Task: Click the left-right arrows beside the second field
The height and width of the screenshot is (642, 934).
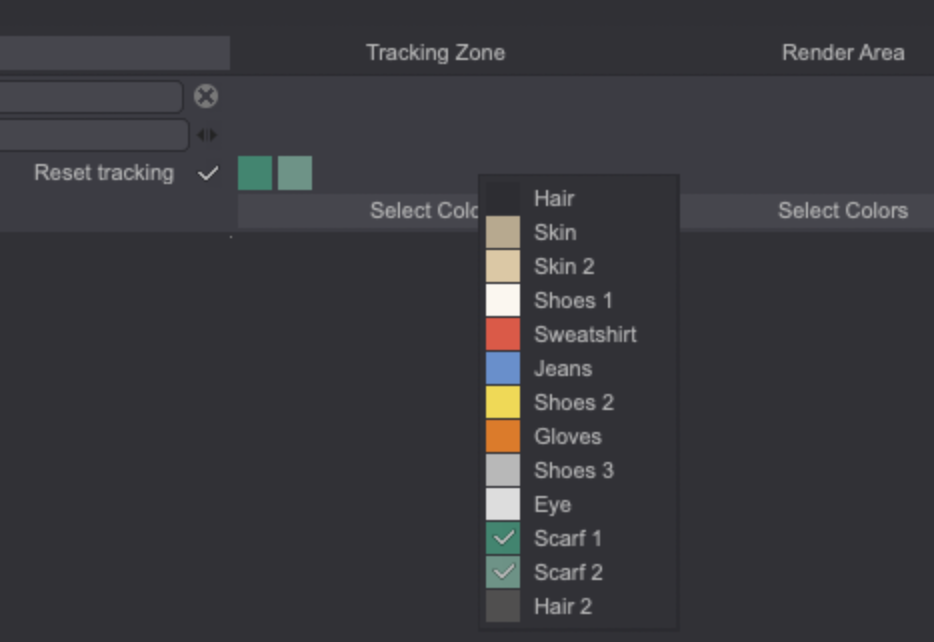Action: pos(207,134)
